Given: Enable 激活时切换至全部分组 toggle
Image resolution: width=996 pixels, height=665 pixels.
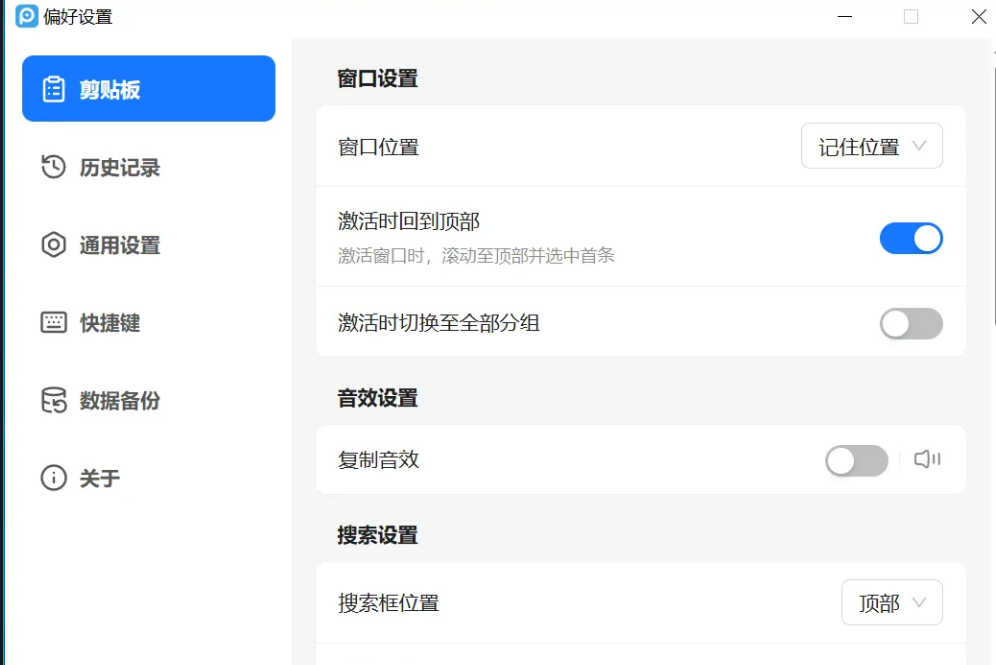Looking at the screenshot, I should (x=911, y=324).
